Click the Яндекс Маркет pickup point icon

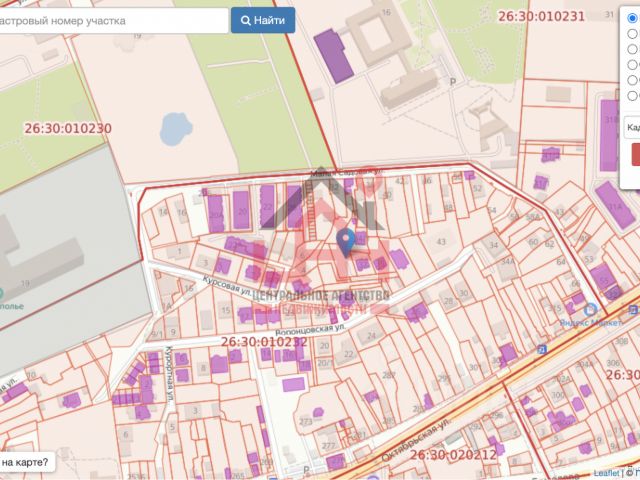(x=590, y=310)
